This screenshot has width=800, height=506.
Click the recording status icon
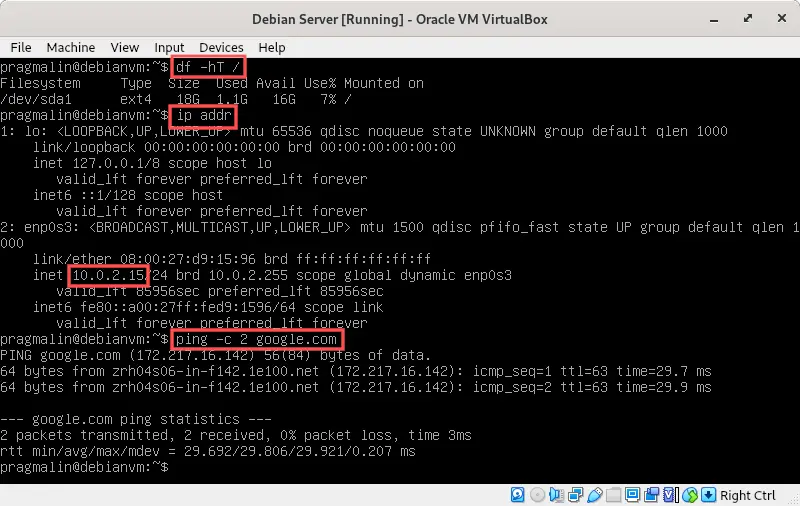click(652, 495)
